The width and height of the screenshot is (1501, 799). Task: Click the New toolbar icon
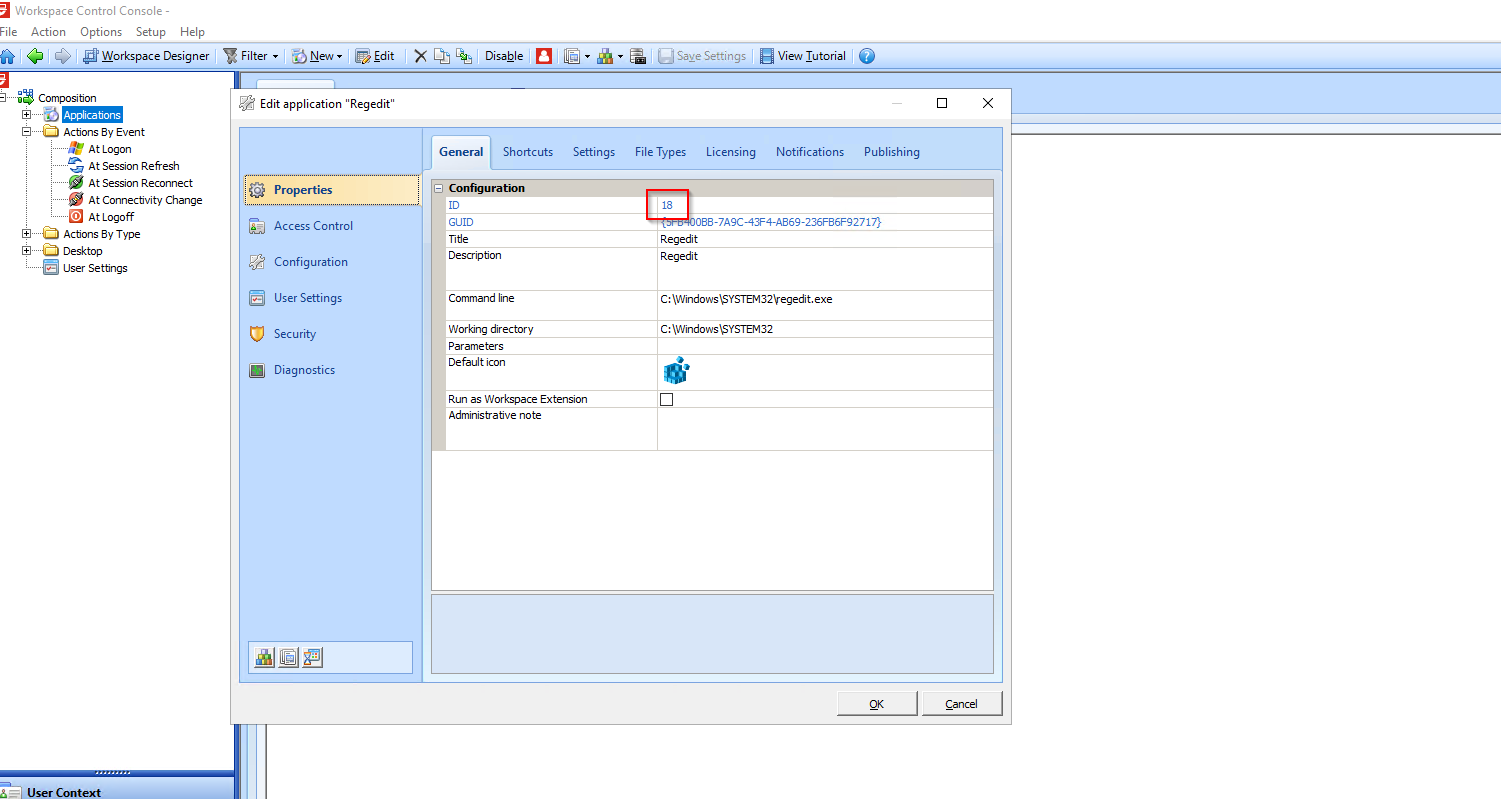pyautogui.click(x=312, y=56)
